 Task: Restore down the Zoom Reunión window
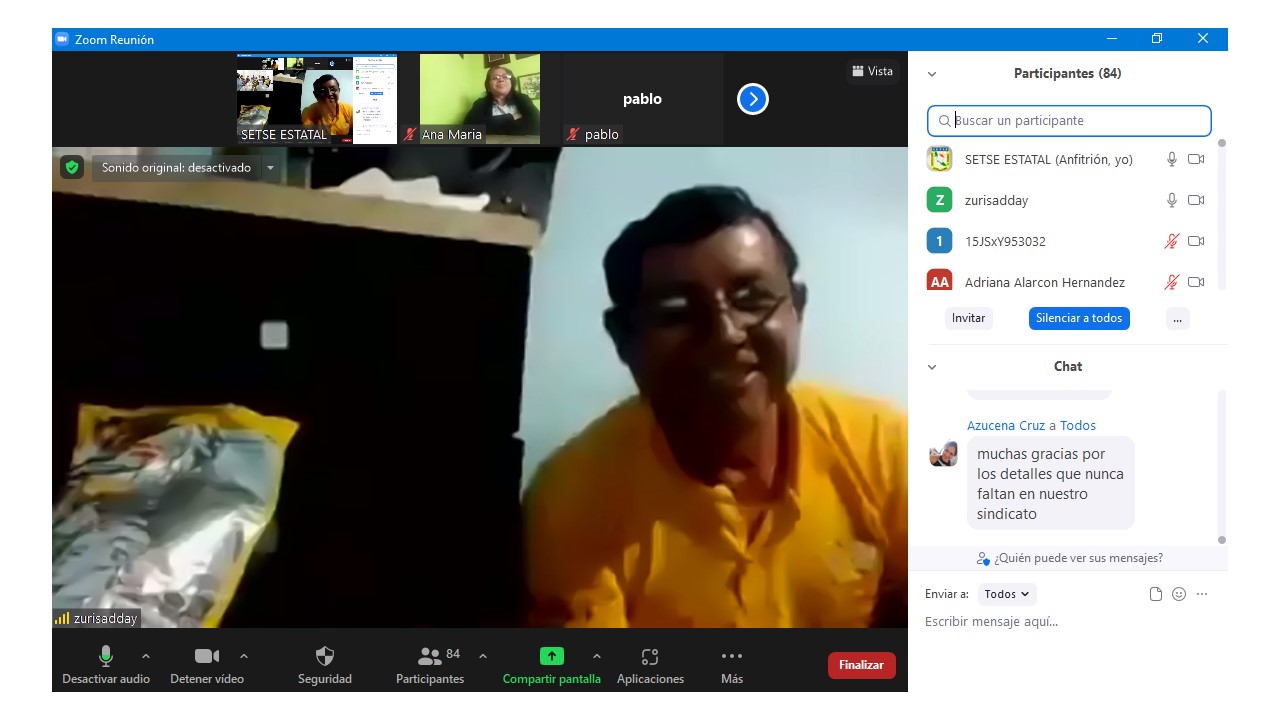1157,39
